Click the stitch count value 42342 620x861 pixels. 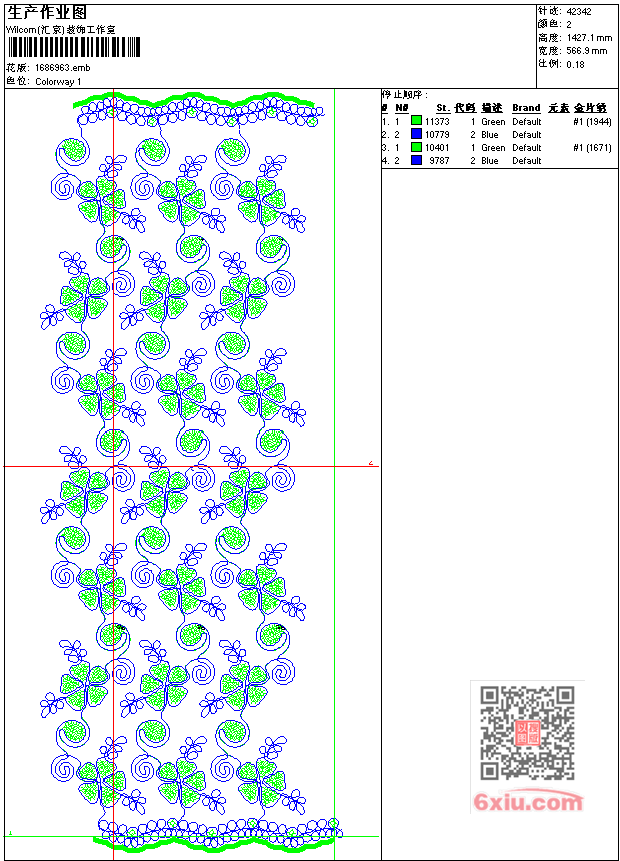point(579,12)
